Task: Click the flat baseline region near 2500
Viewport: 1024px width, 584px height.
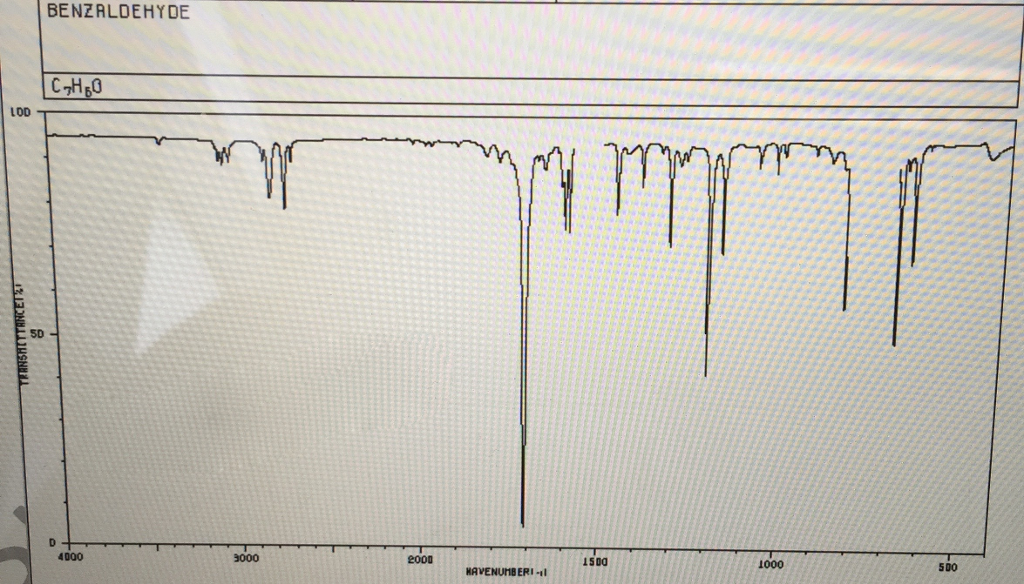Action: pyautogui.click(x=335, y=140)
